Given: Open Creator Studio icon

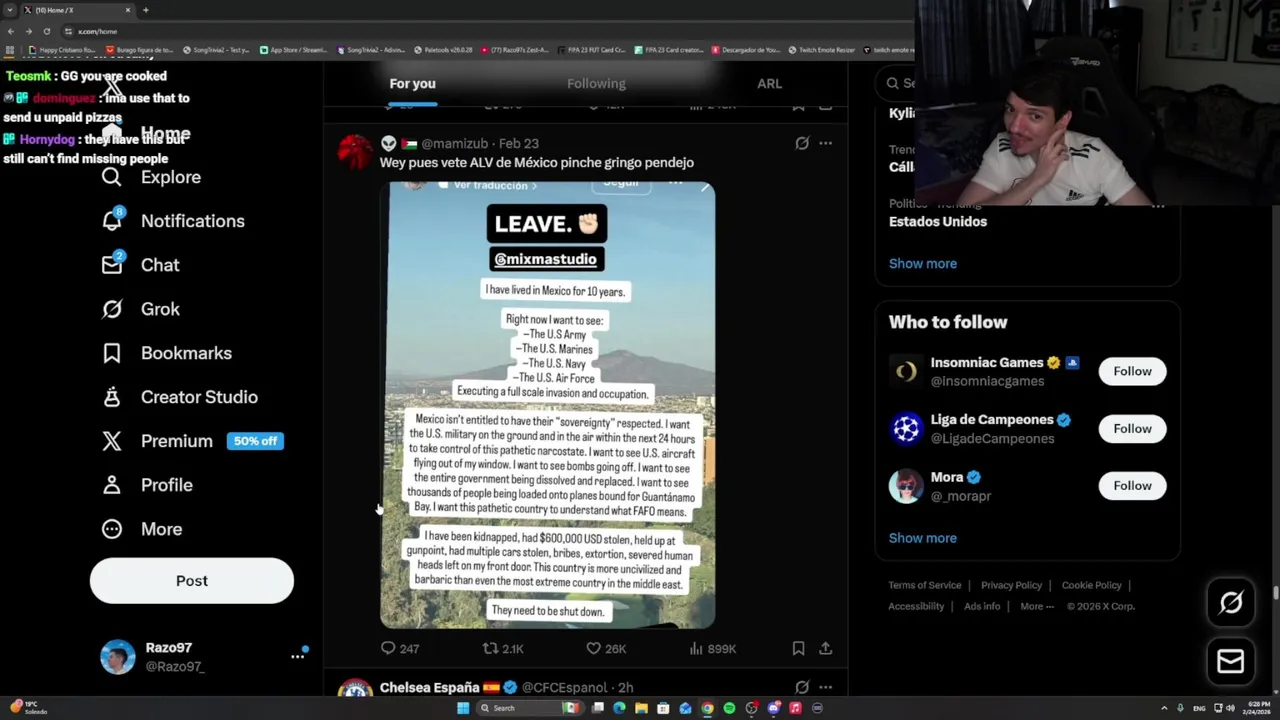Looking at the screenshot, I should click(112, 397).
